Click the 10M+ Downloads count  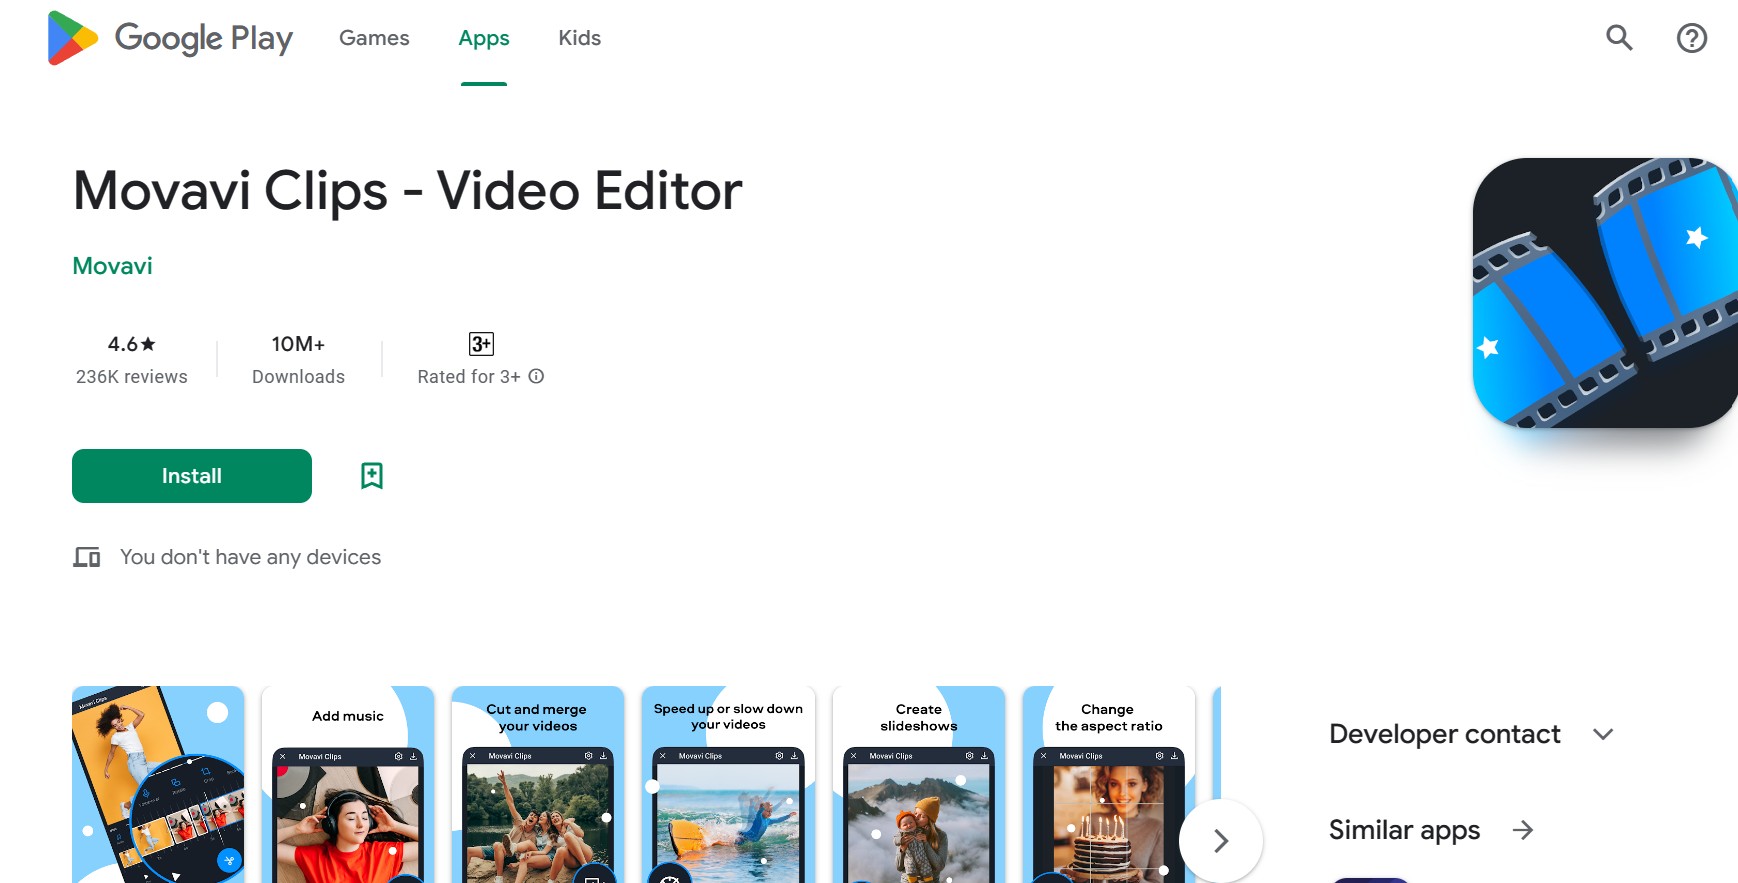click(x=298, y=359)
